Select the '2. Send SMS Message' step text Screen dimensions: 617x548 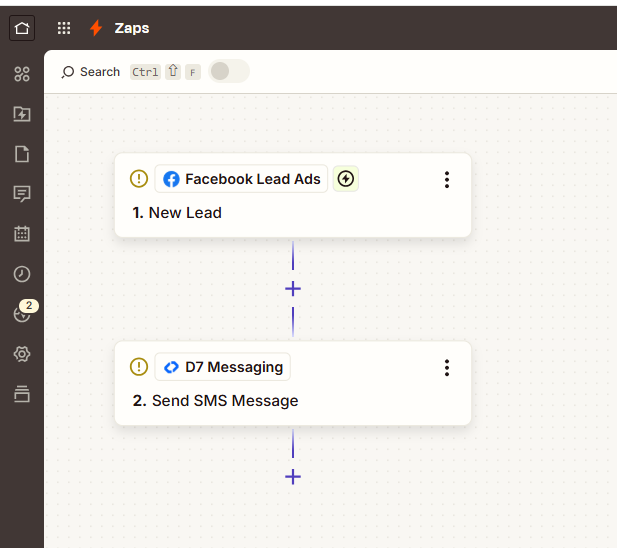pyautogui.click(x=215, y=401)
